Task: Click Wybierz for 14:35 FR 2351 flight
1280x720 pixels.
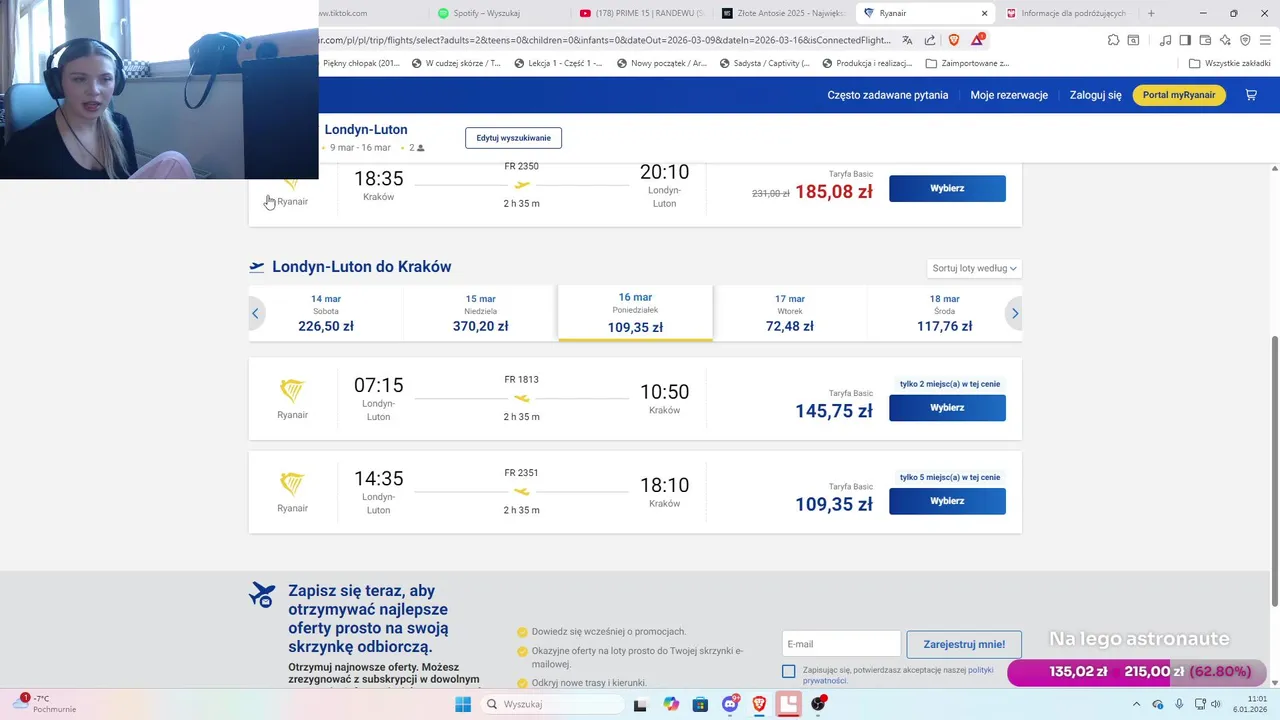Action: click(x=947, y=501)
